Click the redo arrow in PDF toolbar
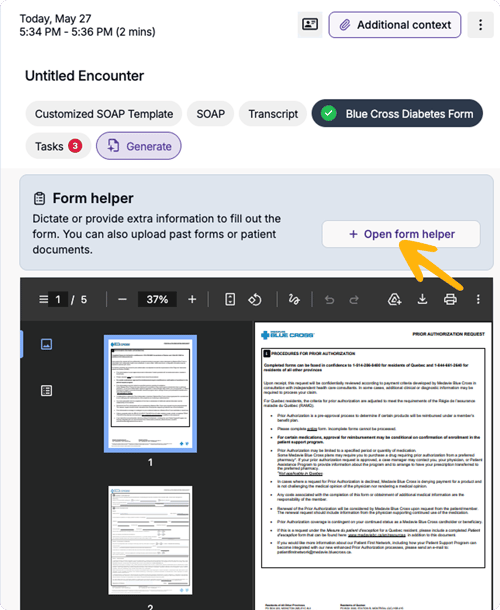Image resolution: width=500 pixels, height=610 pixels. [354, 300]
